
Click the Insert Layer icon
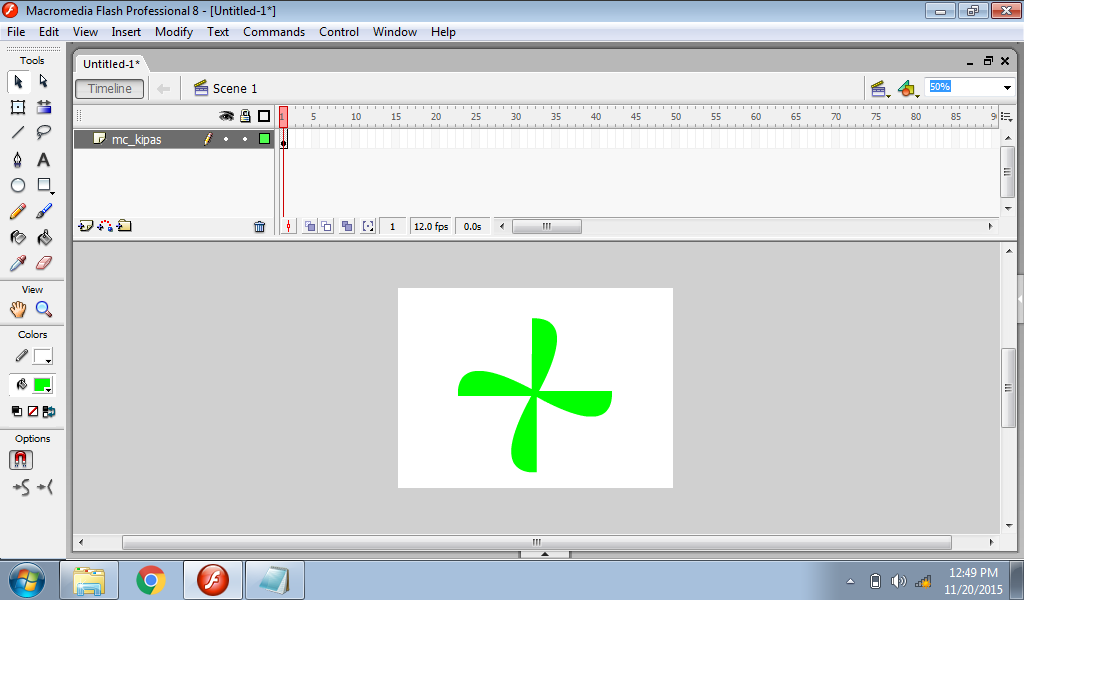pos(85,226)
